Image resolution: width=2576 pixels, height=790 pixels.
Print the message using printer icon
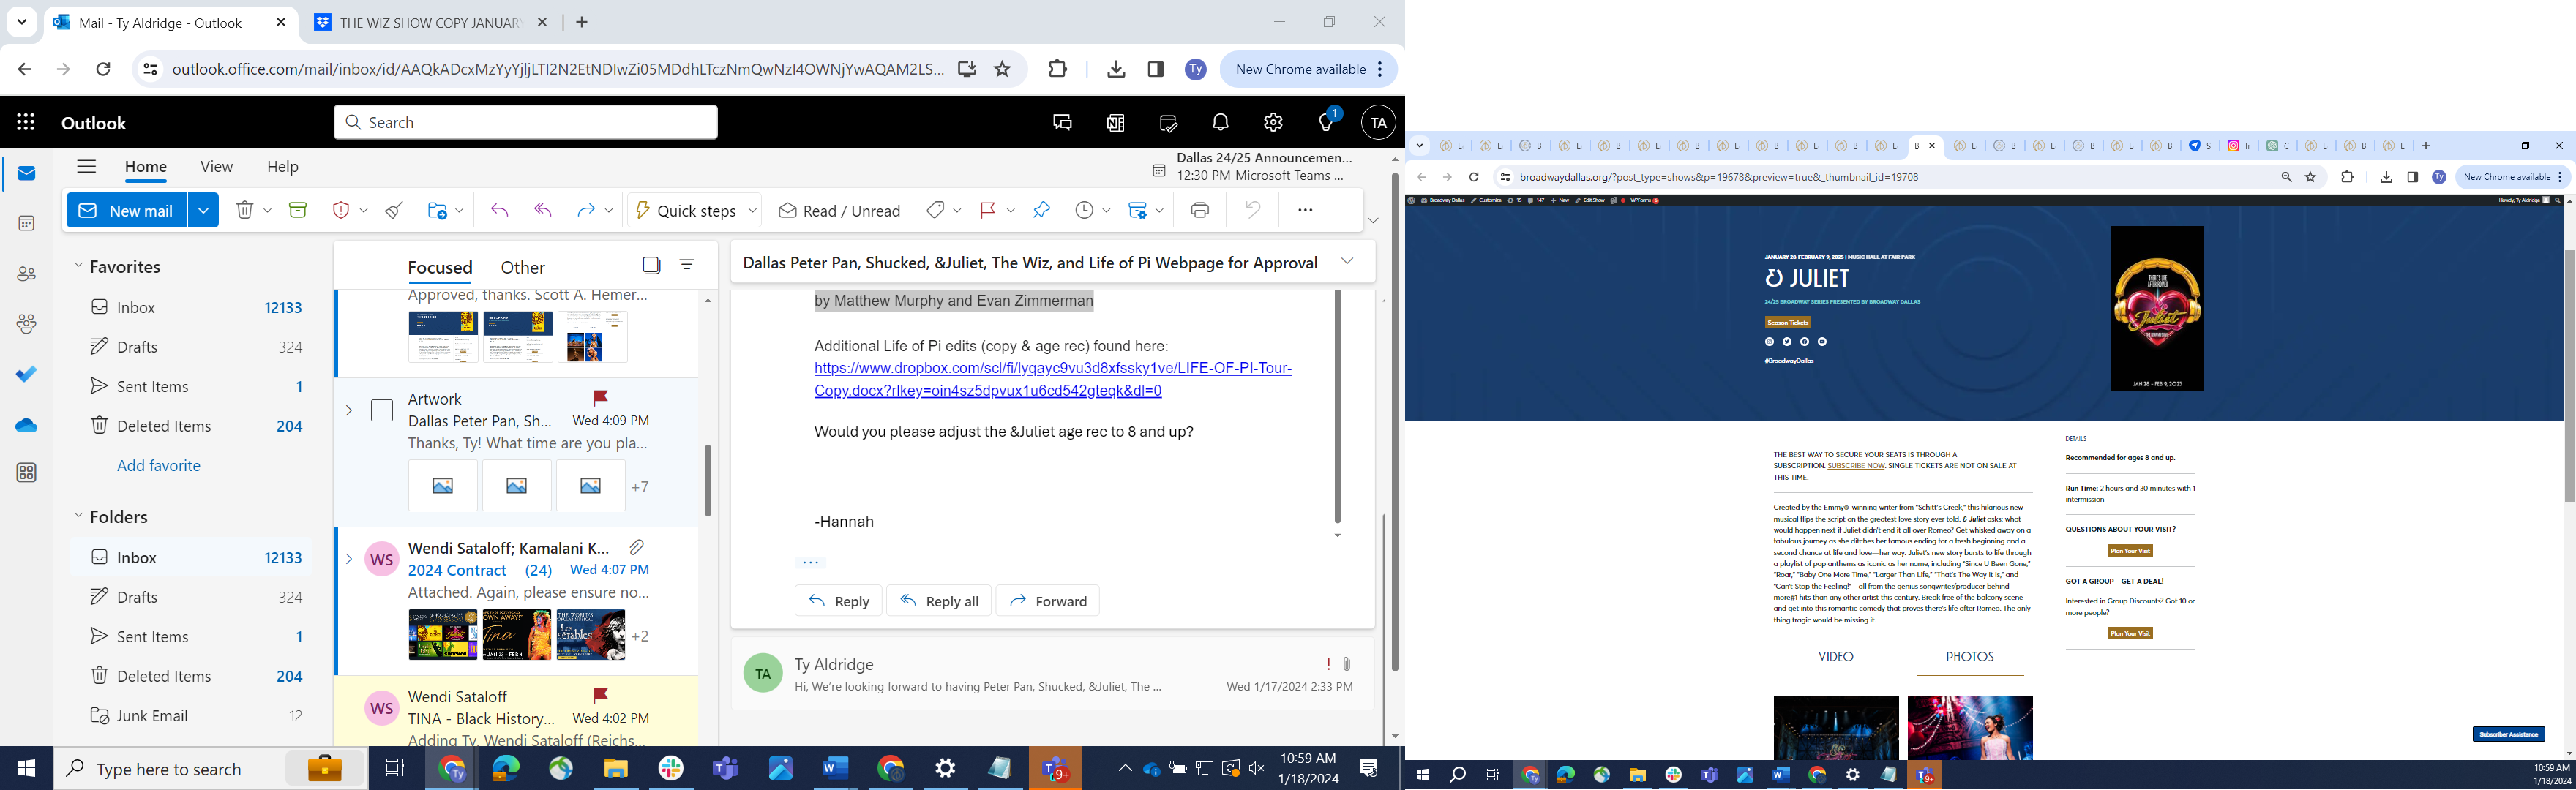click(1200, 210)
